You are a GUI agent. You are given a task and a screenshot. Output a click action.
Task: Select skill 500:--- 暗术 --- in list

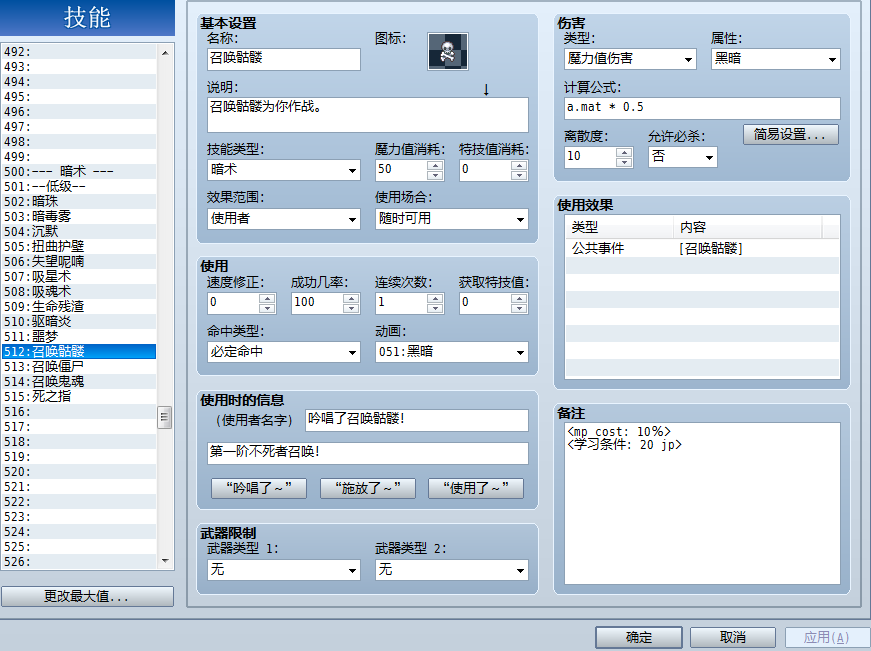tap(79, 172)
